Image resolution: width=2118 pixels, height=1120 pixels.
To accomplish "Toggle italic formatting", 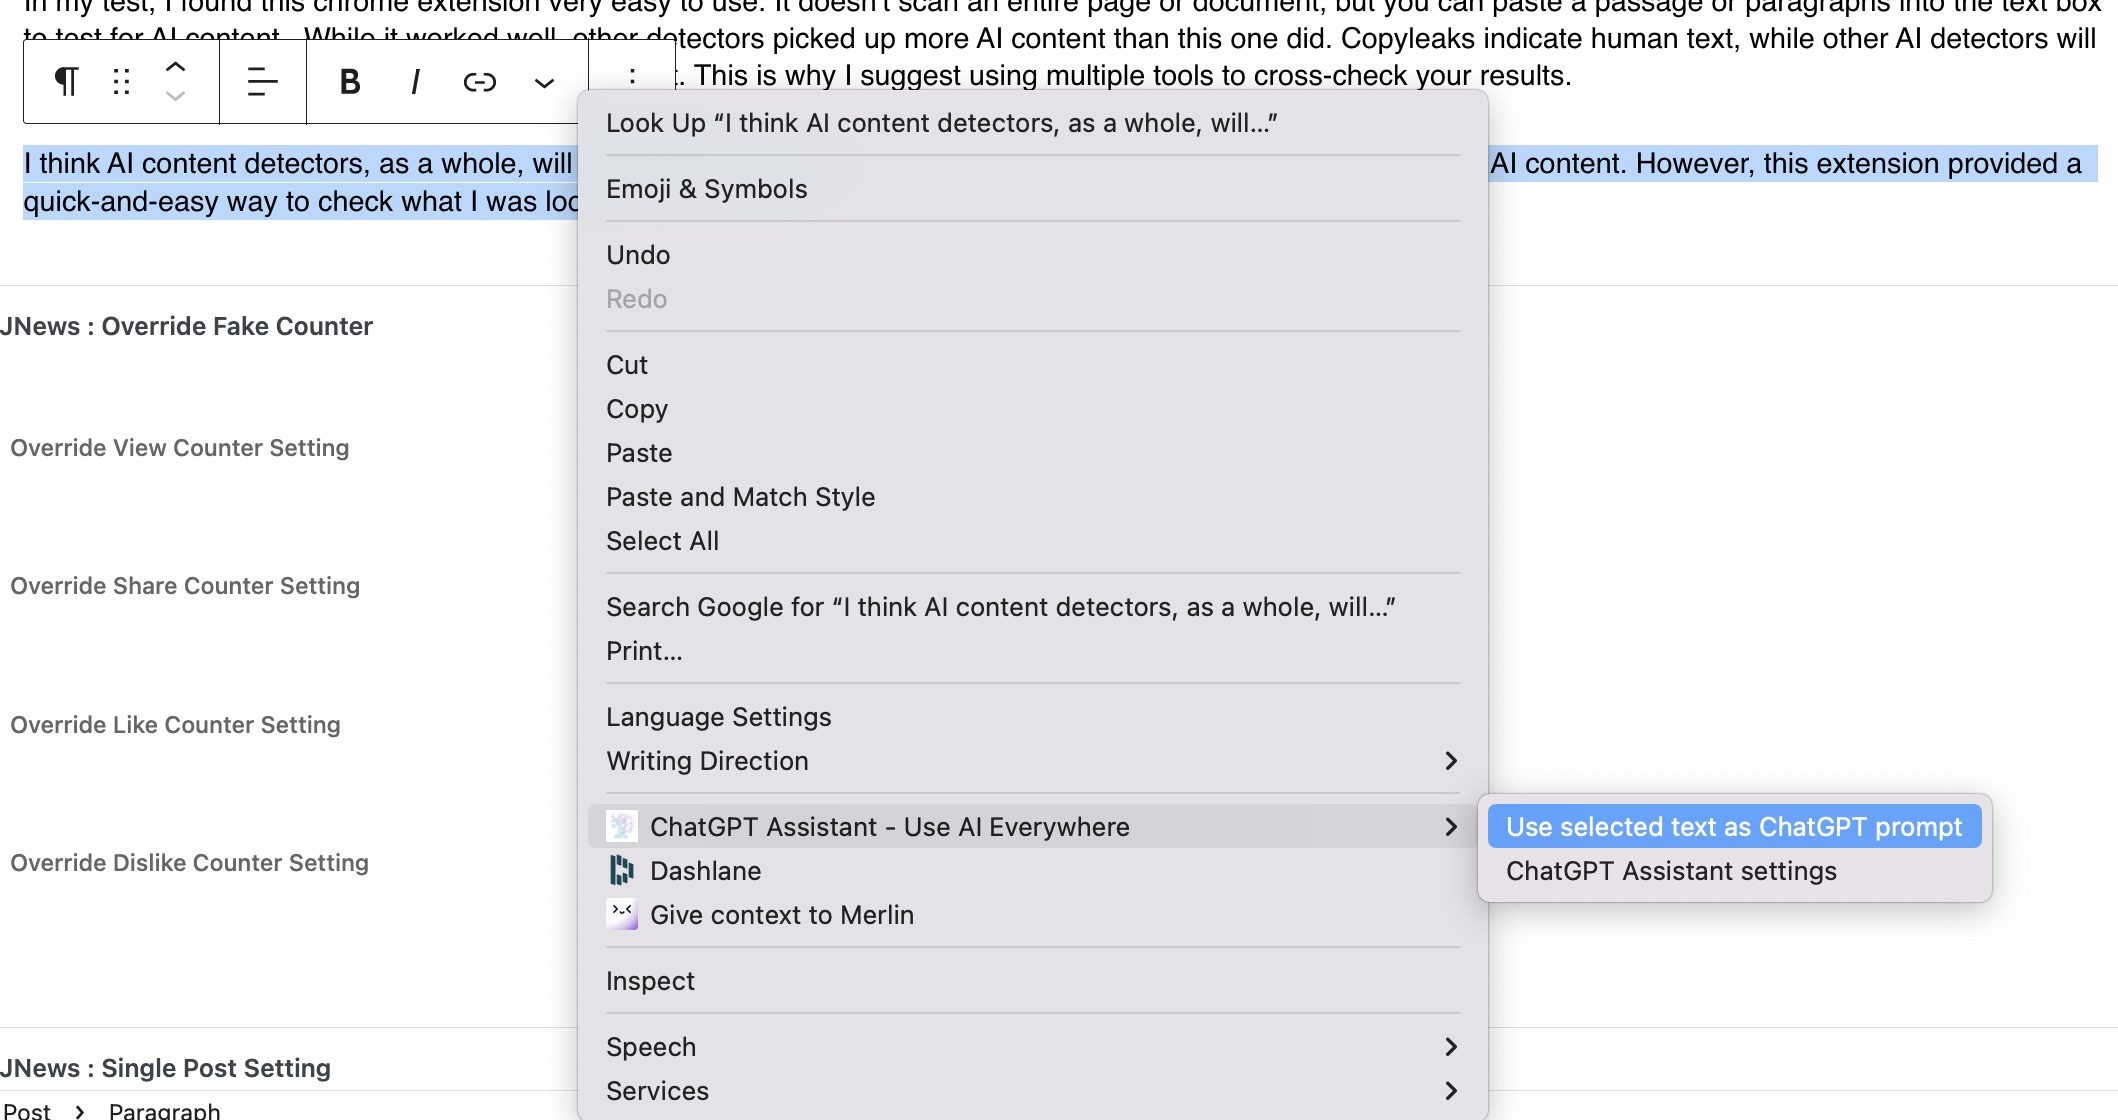I will pyautogui.click(x=415, y=82).
